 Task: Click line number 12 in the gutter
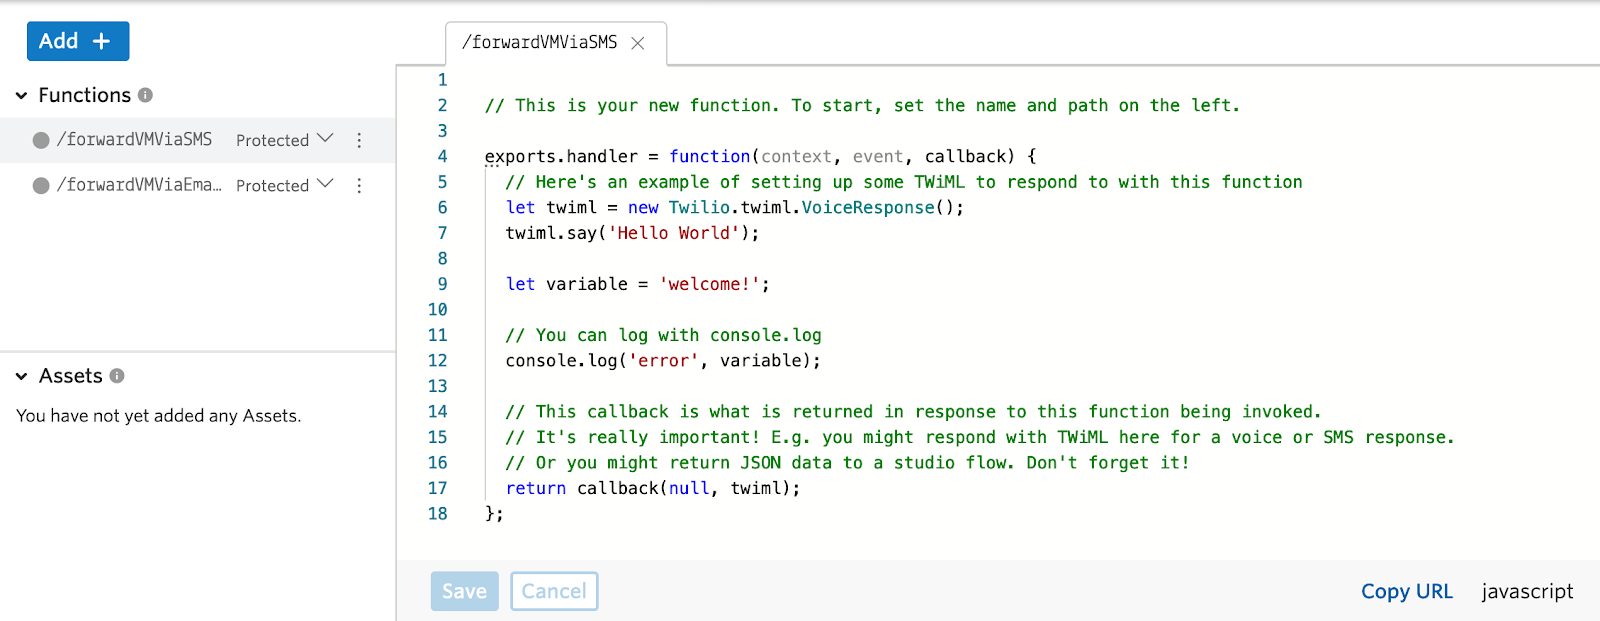click(438, 361)
